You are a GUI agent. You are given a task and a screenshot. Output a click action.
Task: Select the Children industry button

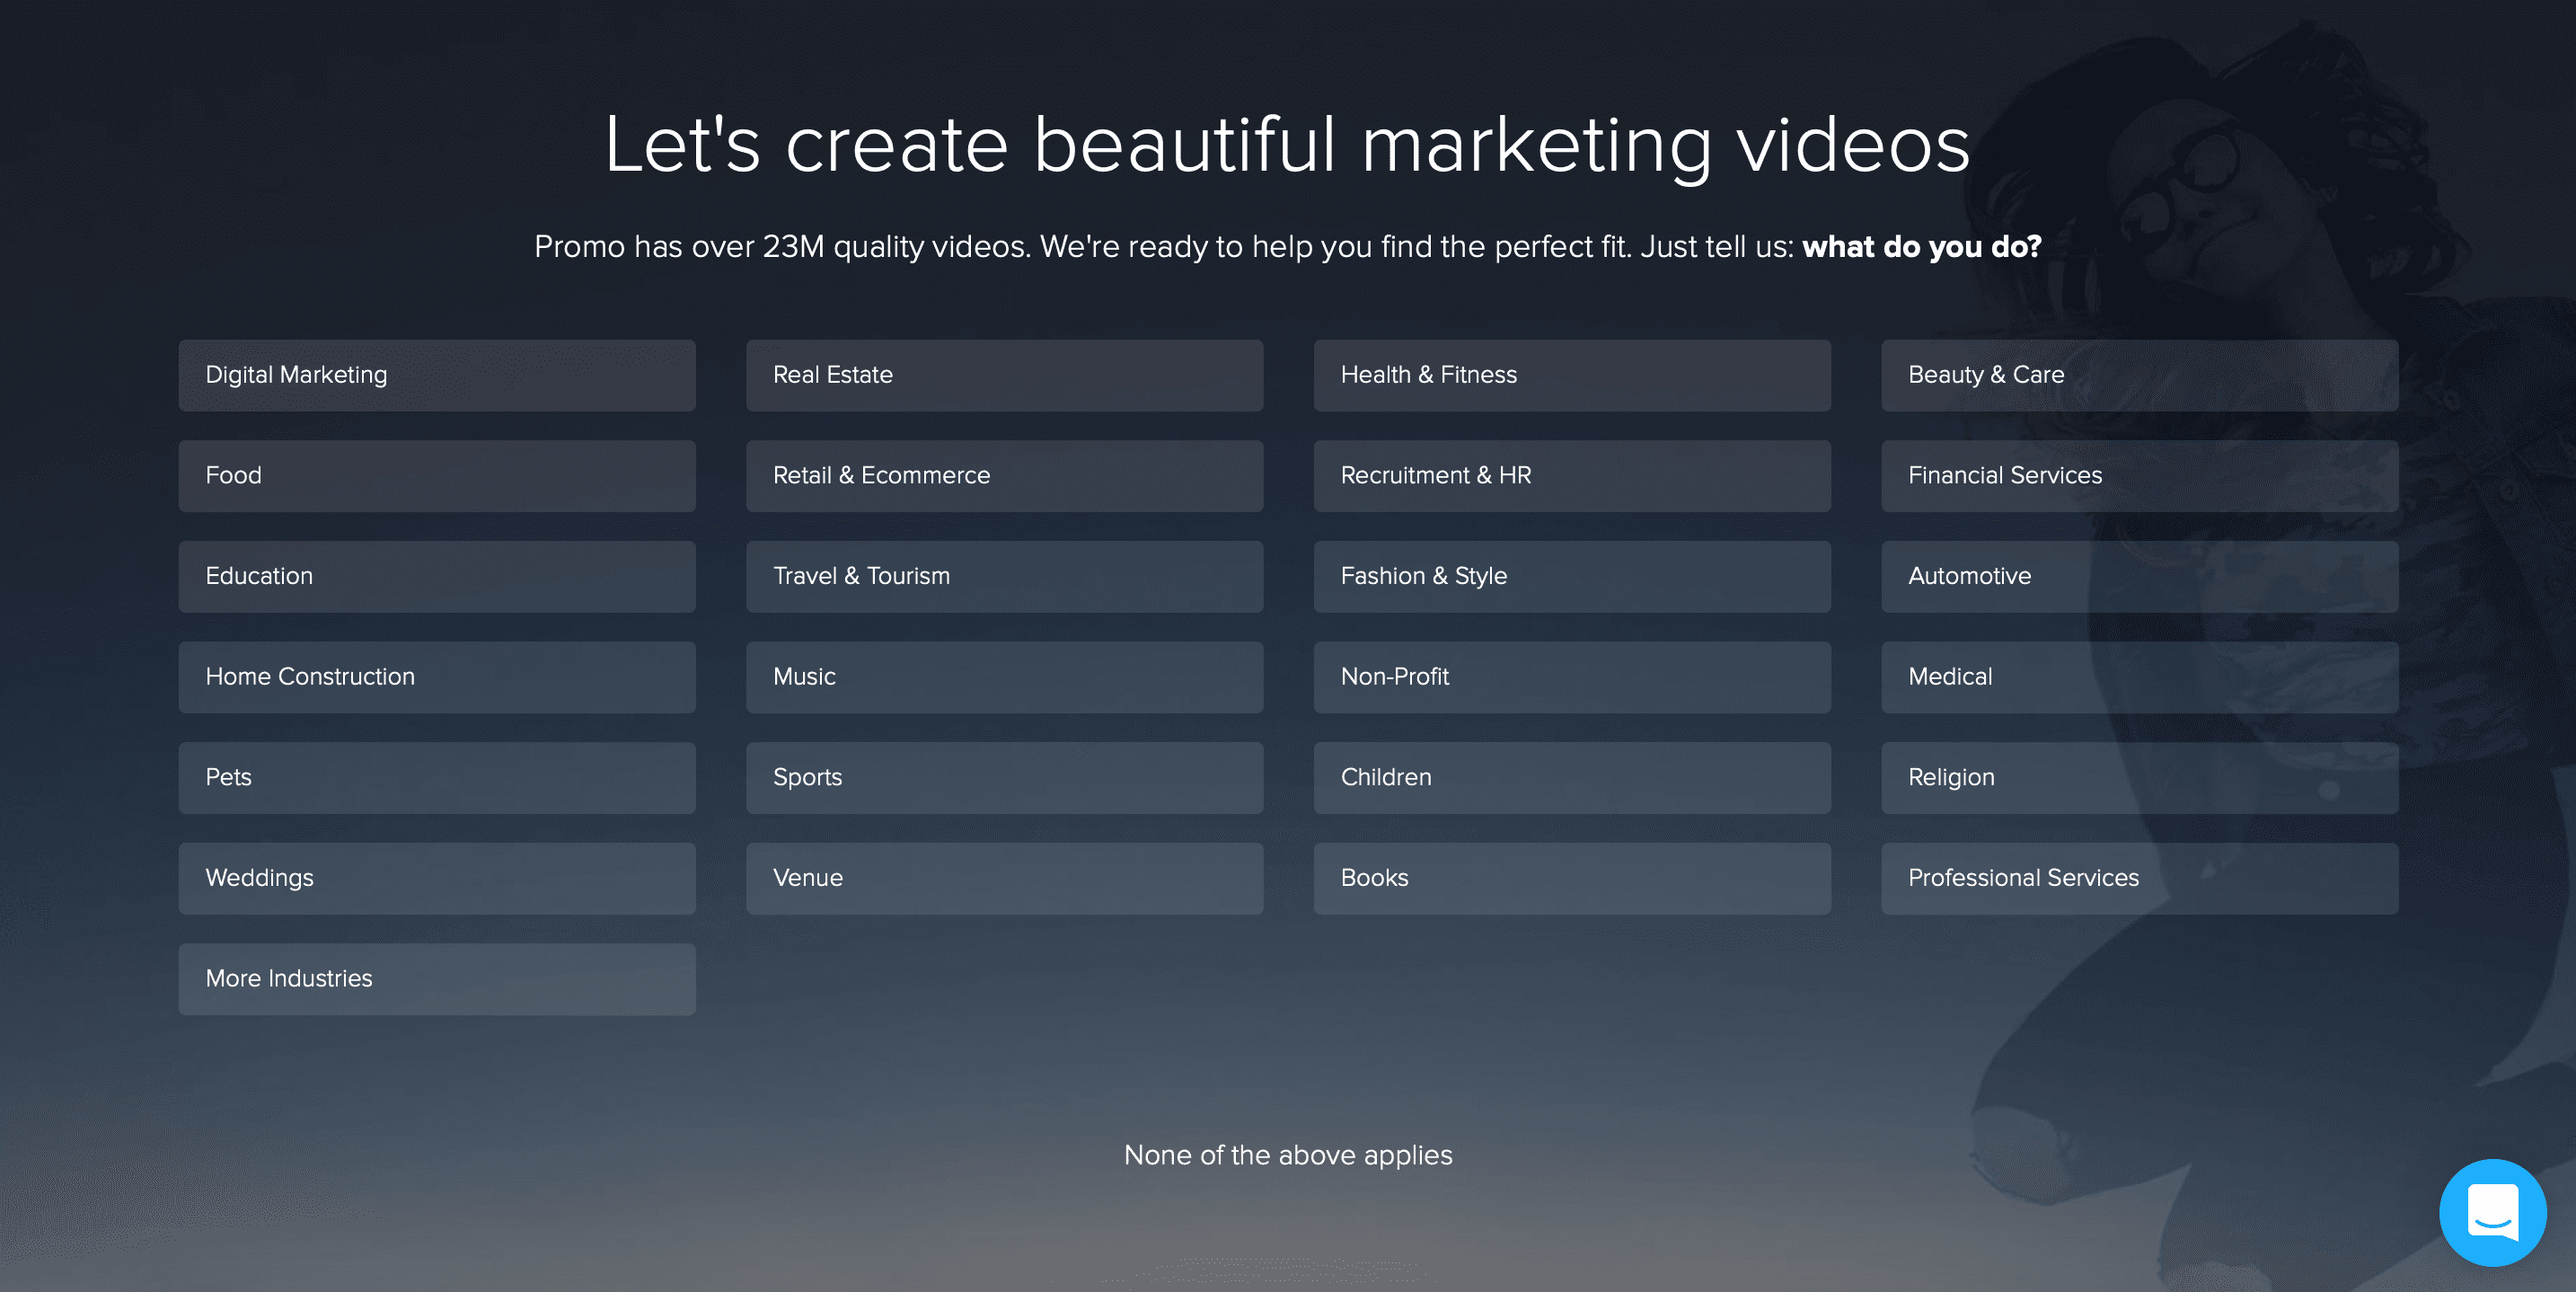pyautogui.click(x=1572, y=778)
